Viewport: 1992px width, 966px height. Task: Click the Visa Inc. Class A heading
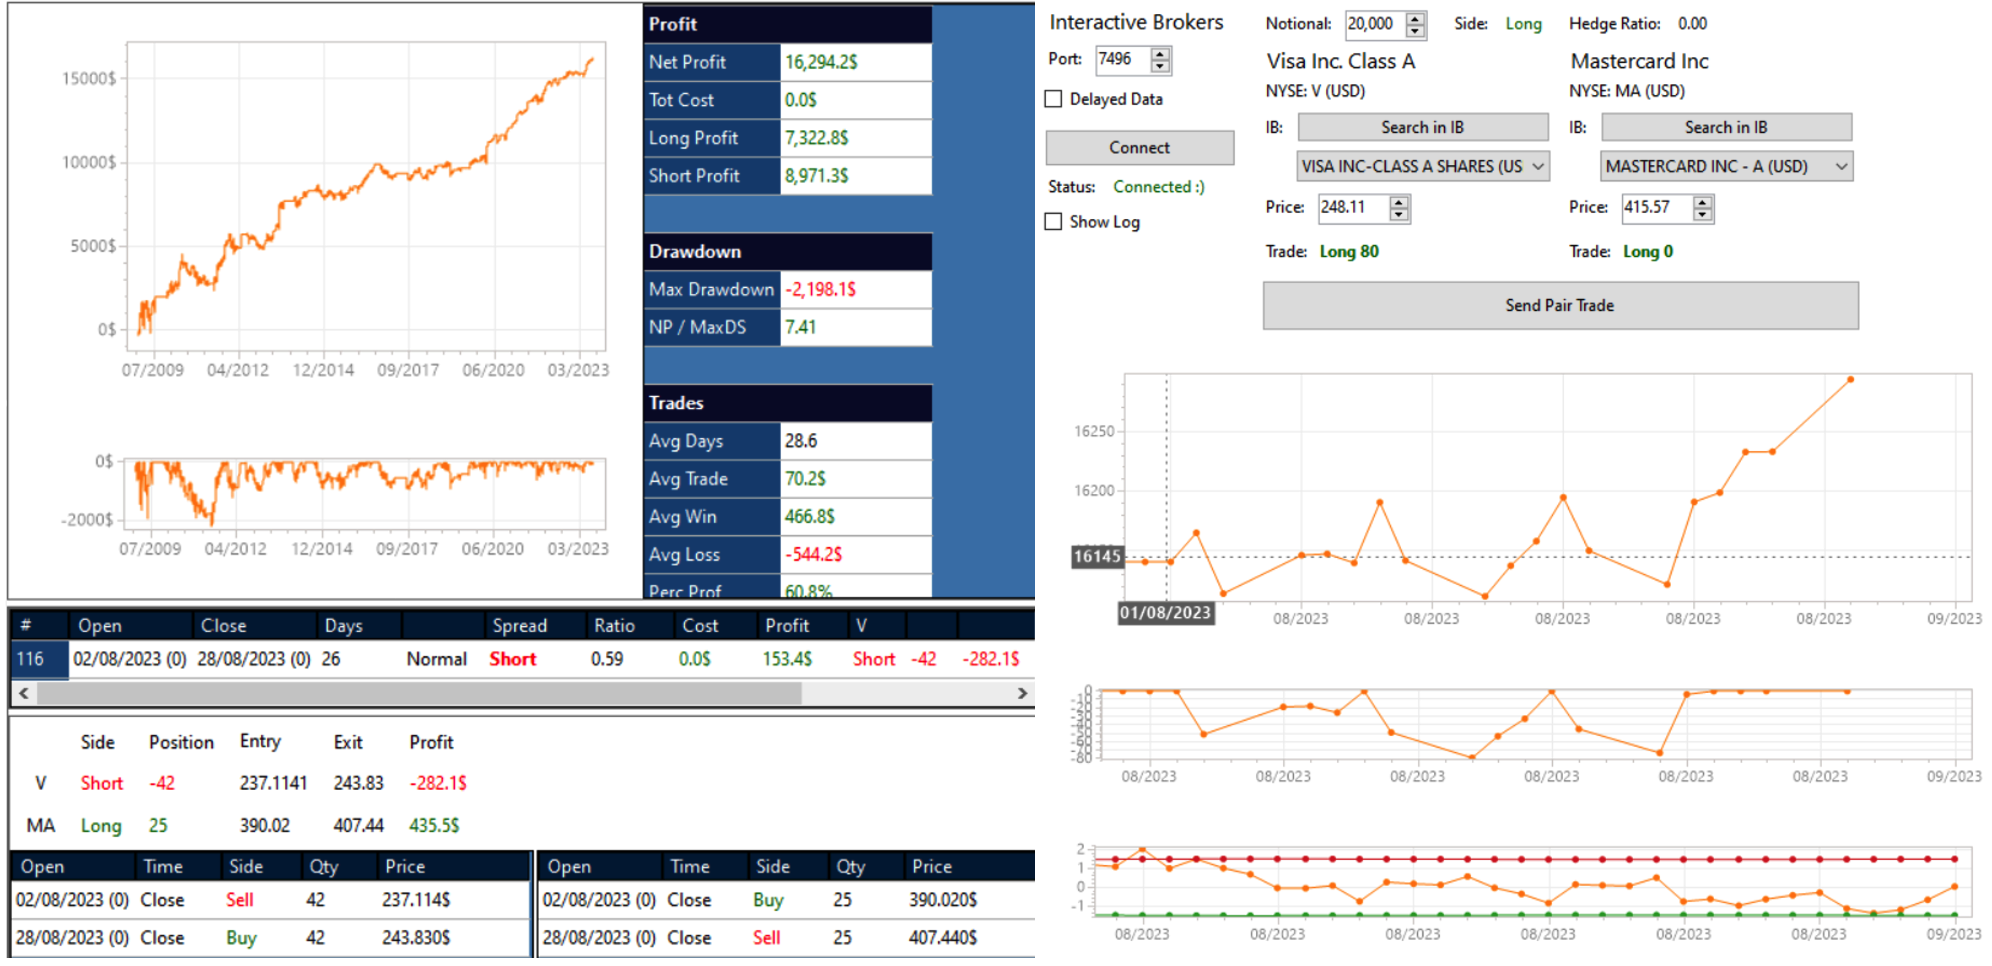coord(1341,62)
